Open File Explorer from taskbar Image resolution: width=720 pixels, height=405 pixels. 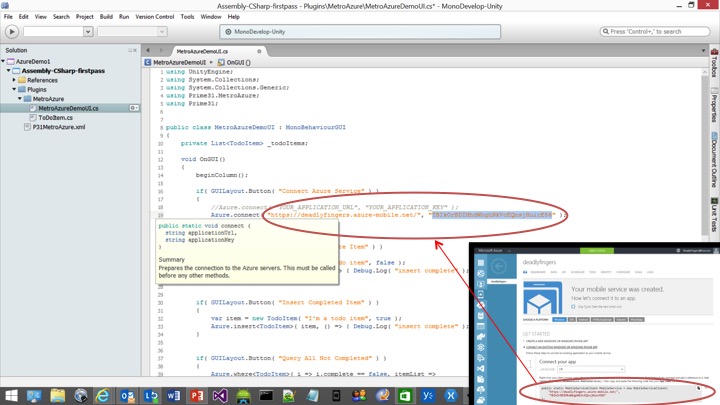(58, 395)
